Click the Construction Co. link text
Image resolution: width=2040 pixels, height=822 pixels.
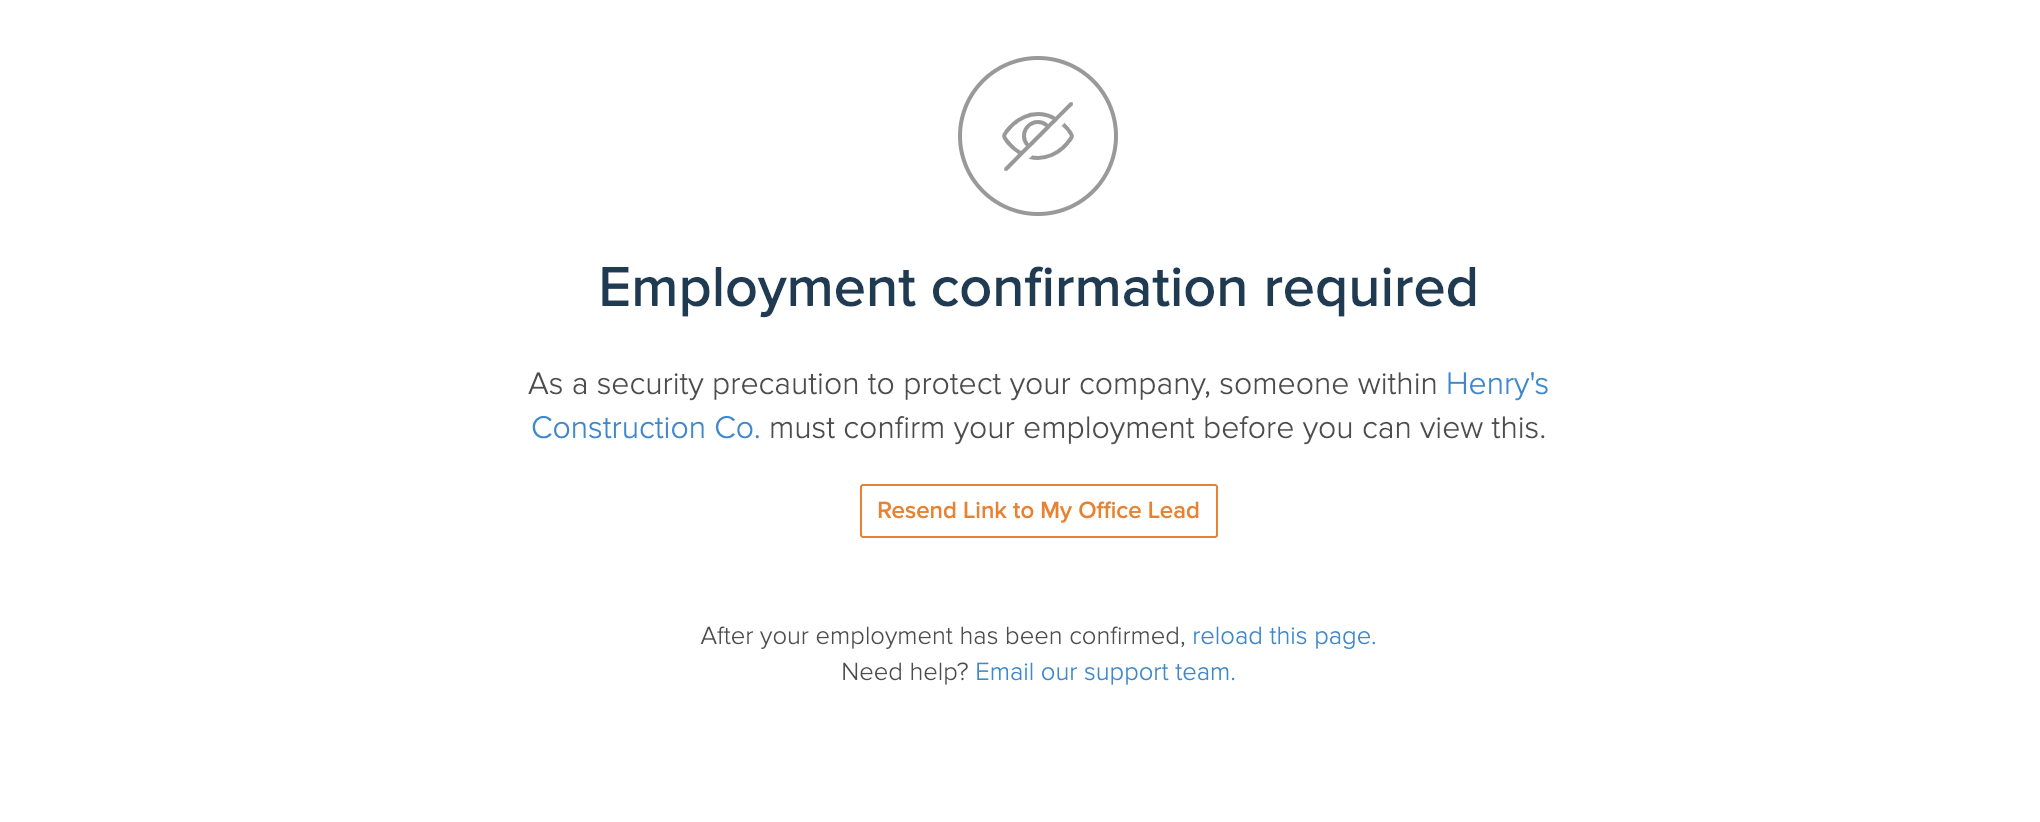(x=646, y=428)
